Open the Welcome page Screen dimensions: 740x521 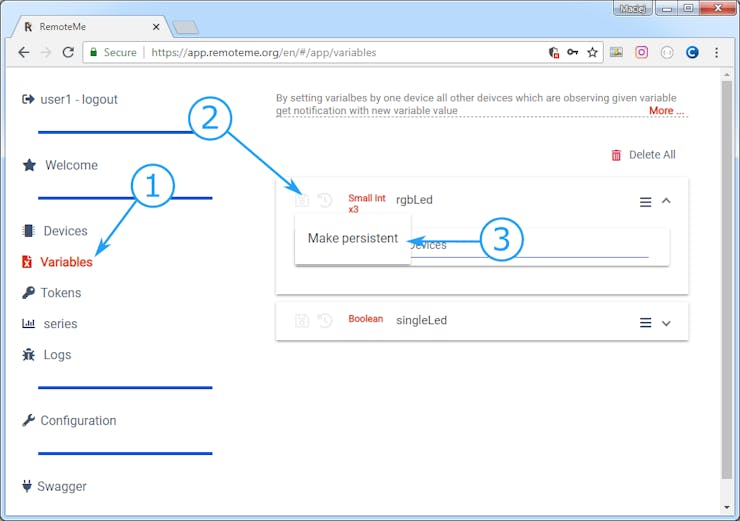(71, 165)
